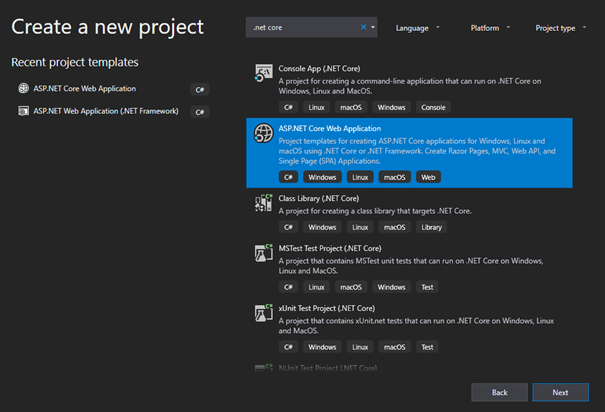Click the Class Library description text
This screenshot has width=605, height=412.
coord(375,211)
